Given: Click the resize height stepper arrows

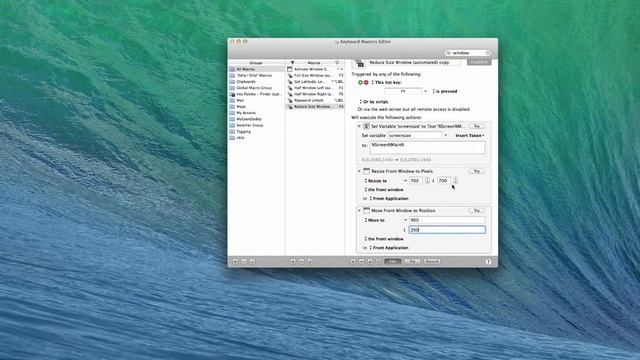Looking at the screenshot, I should tap(455, 180).
